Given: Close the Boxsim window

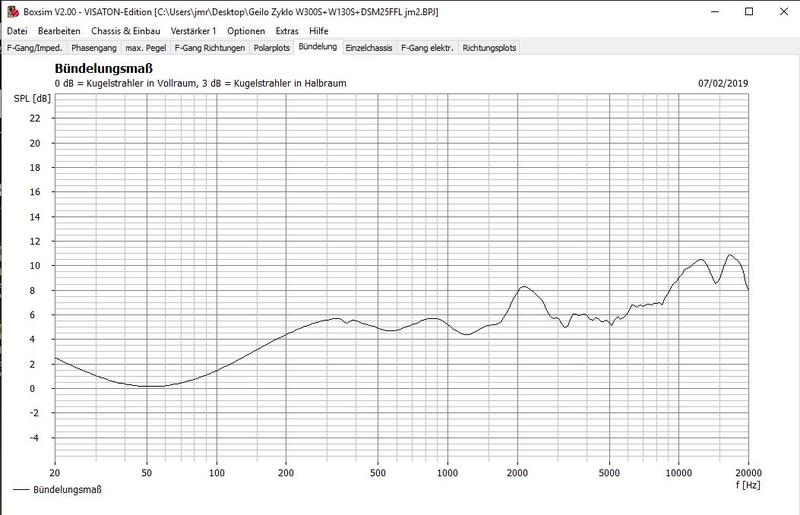Looking at the screenshot, I should [x=784, y=11].
